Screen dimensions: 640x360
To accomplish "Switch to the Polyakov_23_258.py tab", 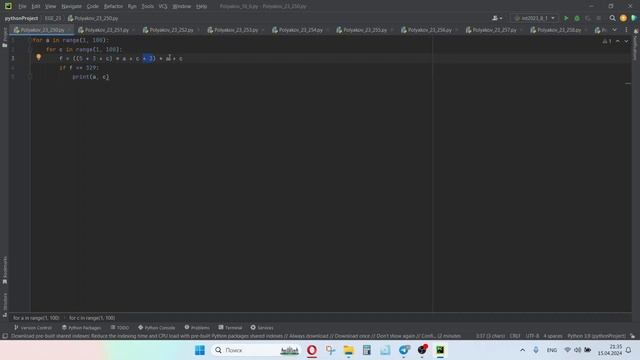I will click(558, 30).
